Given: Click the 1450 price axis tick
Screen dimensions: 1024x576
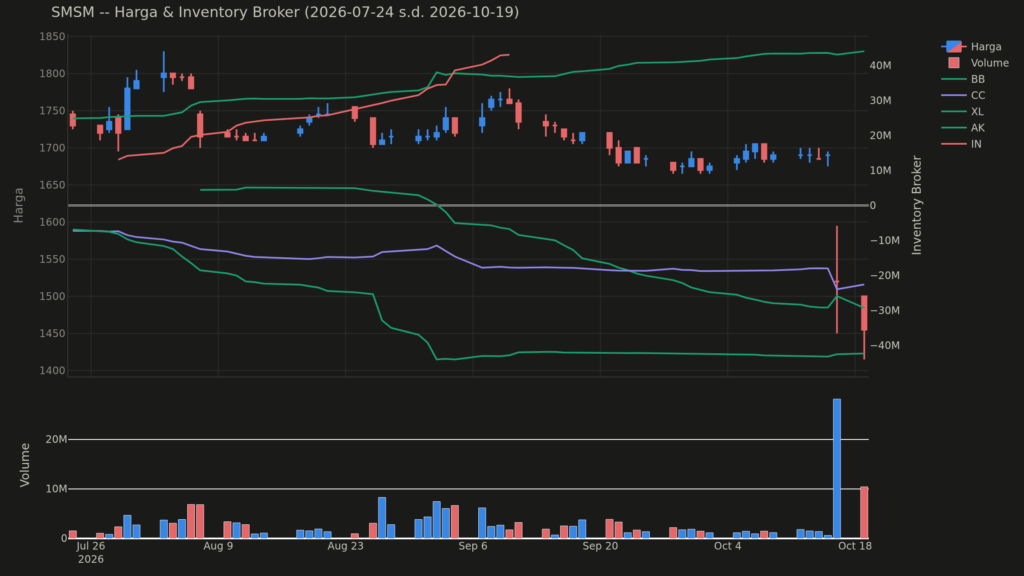Looking at the screenshot, I should (x=52, y=334).
